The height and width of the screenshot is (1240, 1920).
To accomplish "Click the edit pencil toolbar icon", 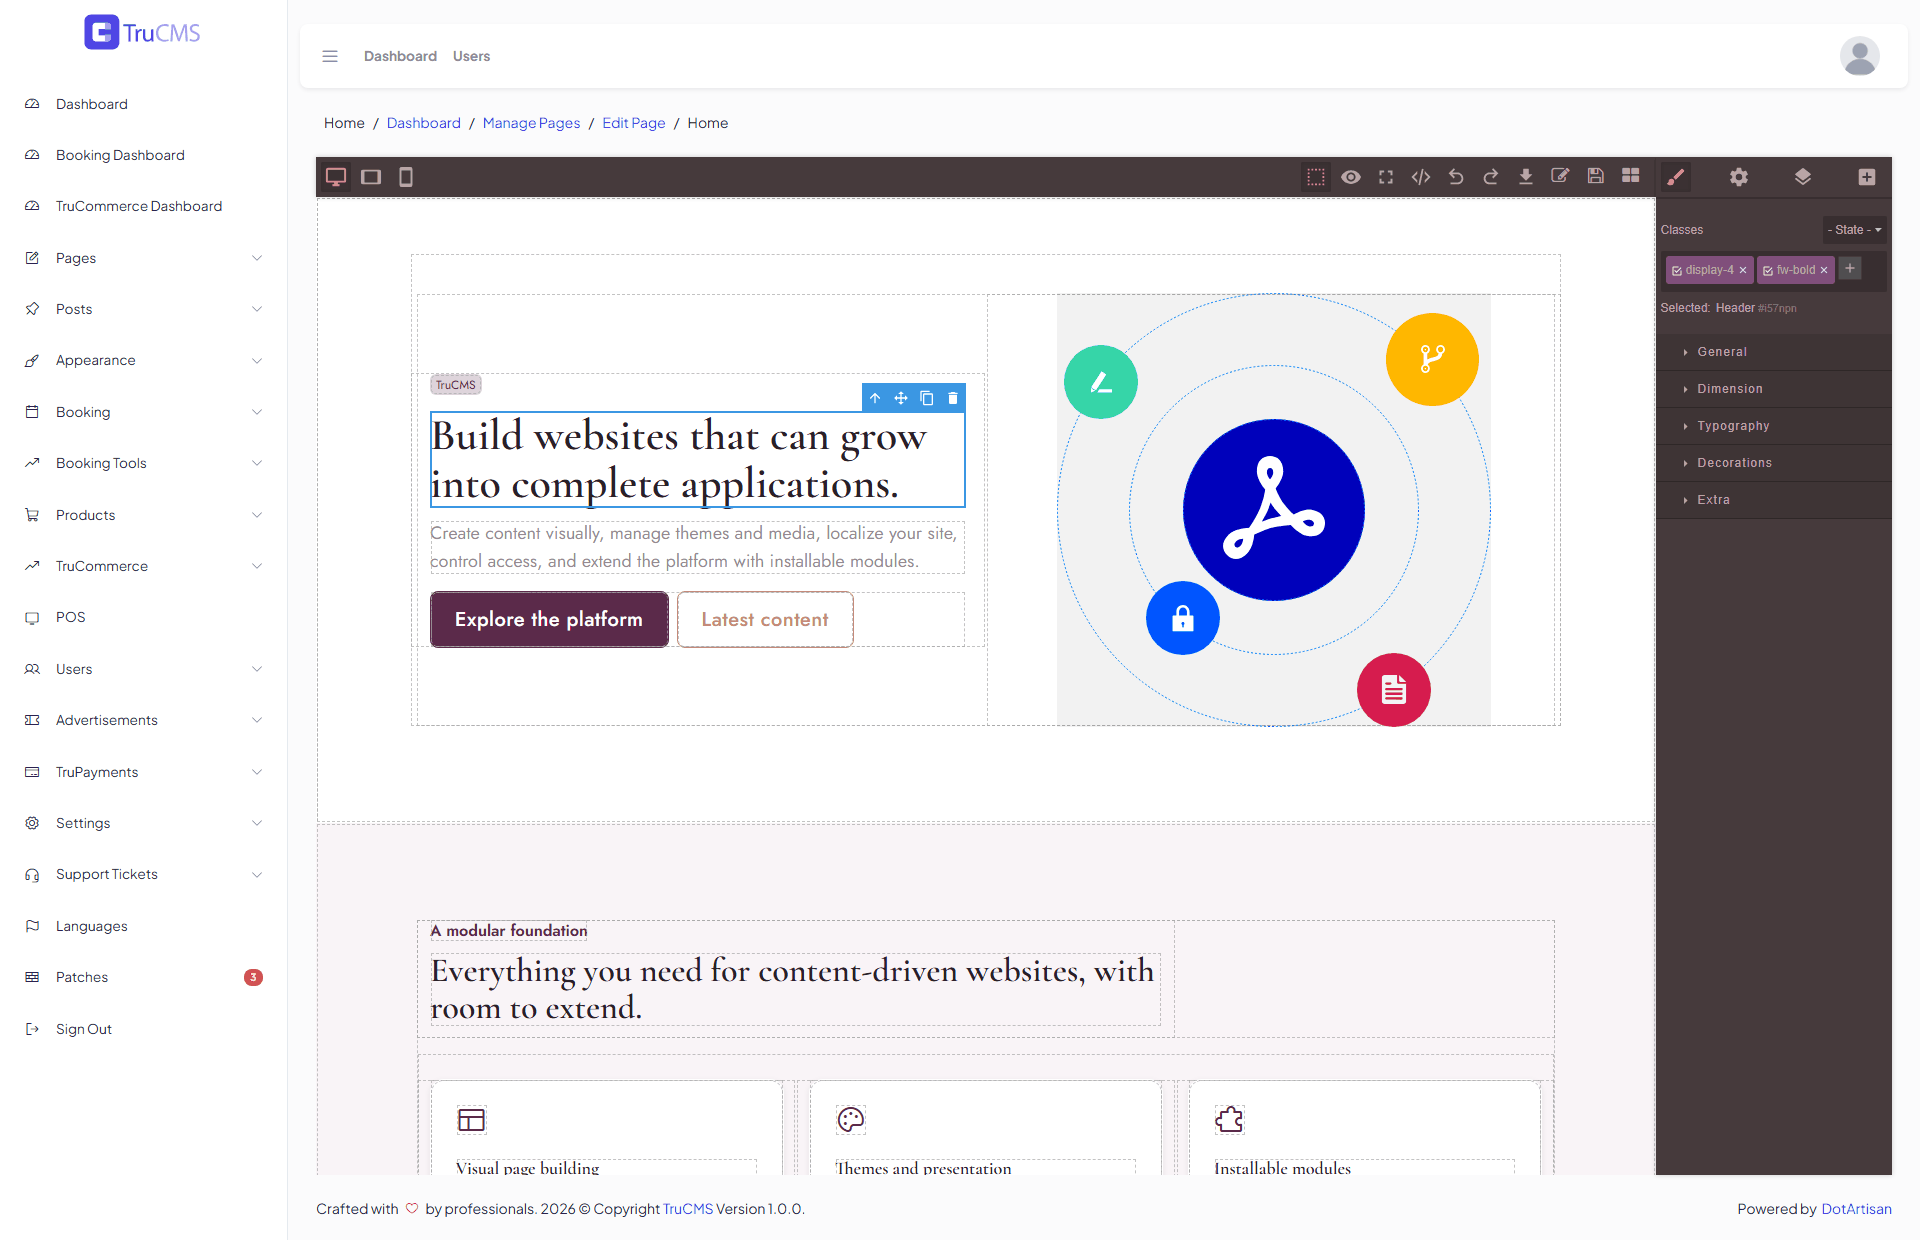I will pyautogui.click(x=1560, y=177).
